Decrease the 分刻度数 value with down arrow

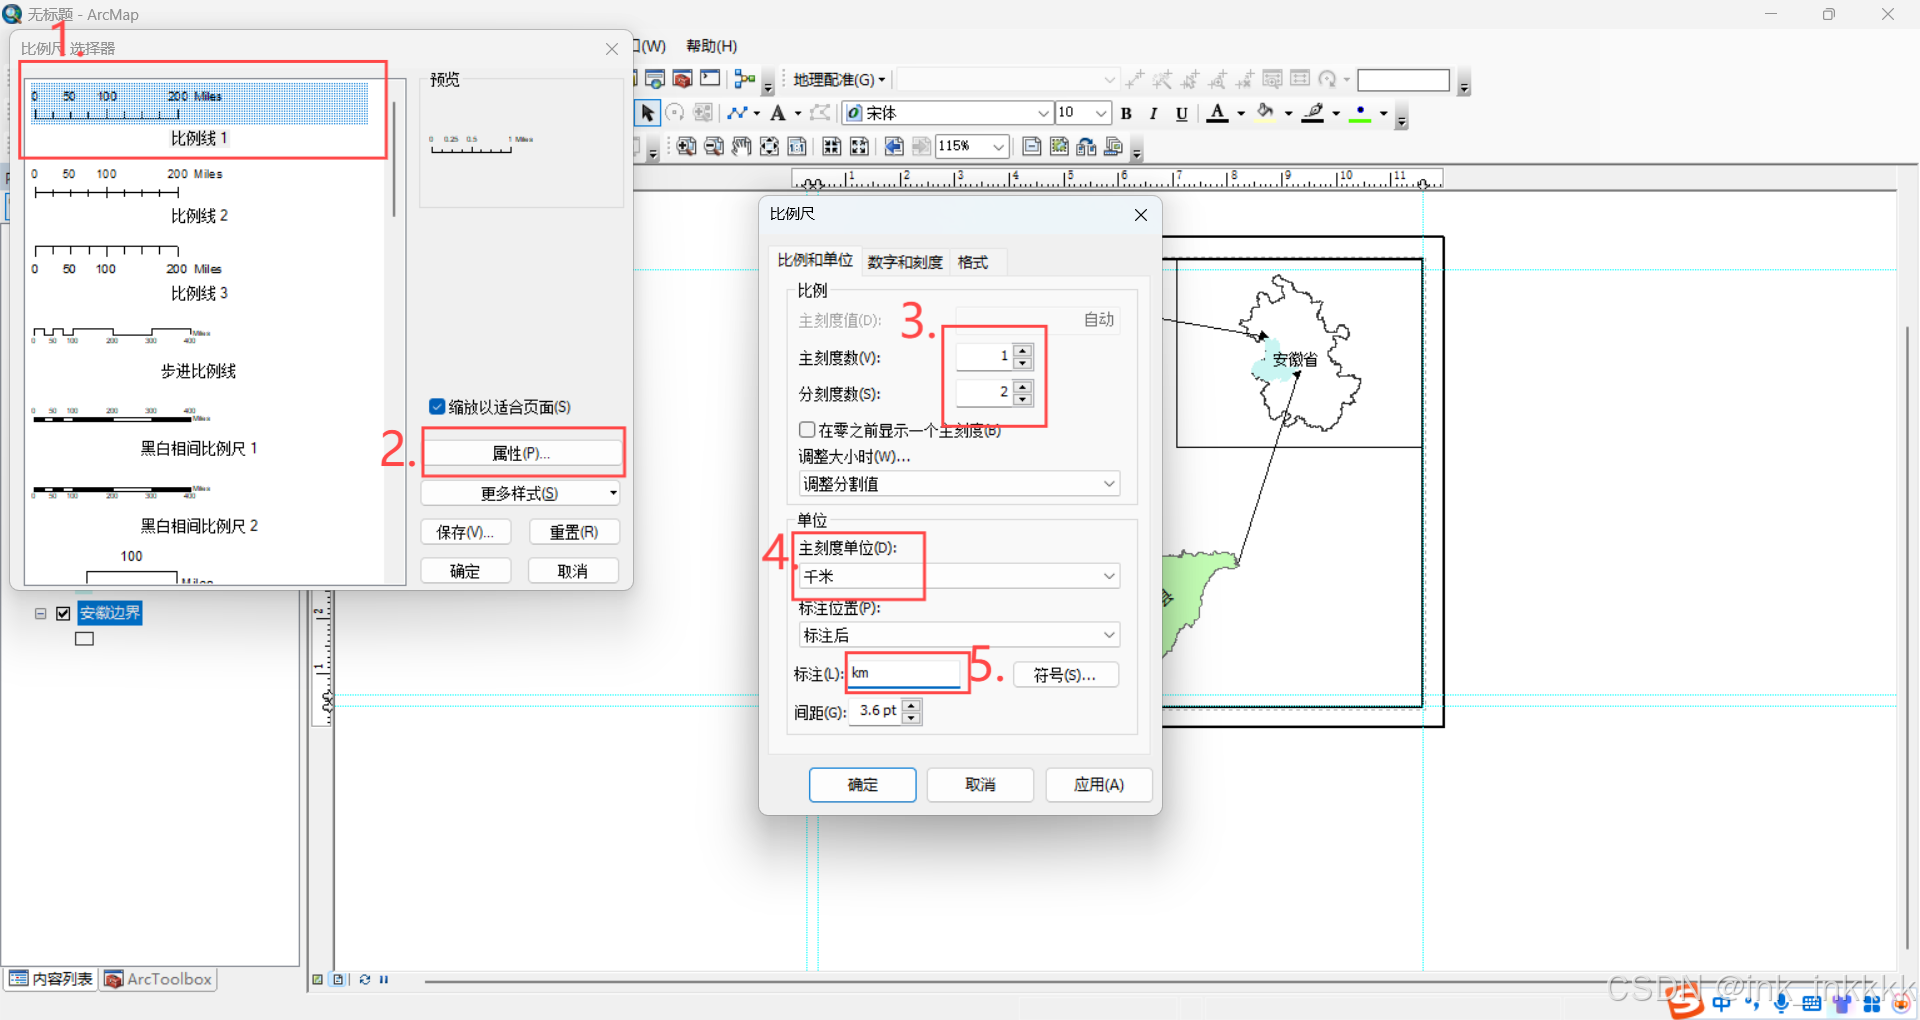point(1022,399)
